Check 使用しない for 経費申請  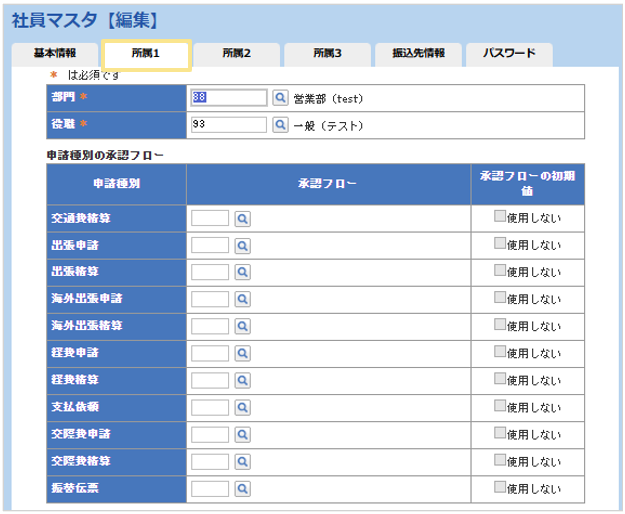point(500,351)
